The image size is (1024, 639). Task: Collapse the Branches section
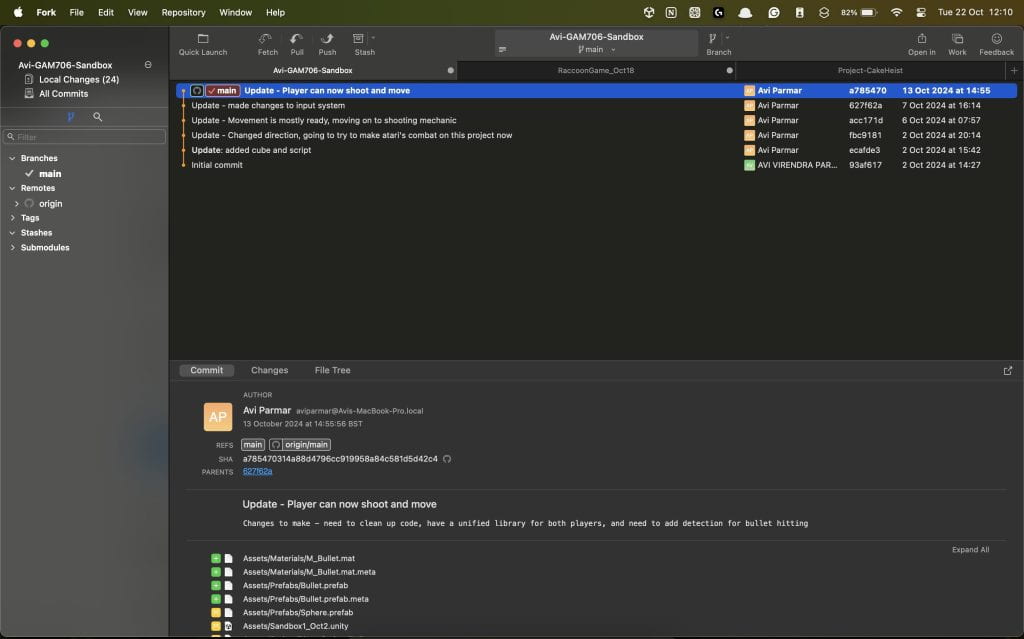point(12,158)
